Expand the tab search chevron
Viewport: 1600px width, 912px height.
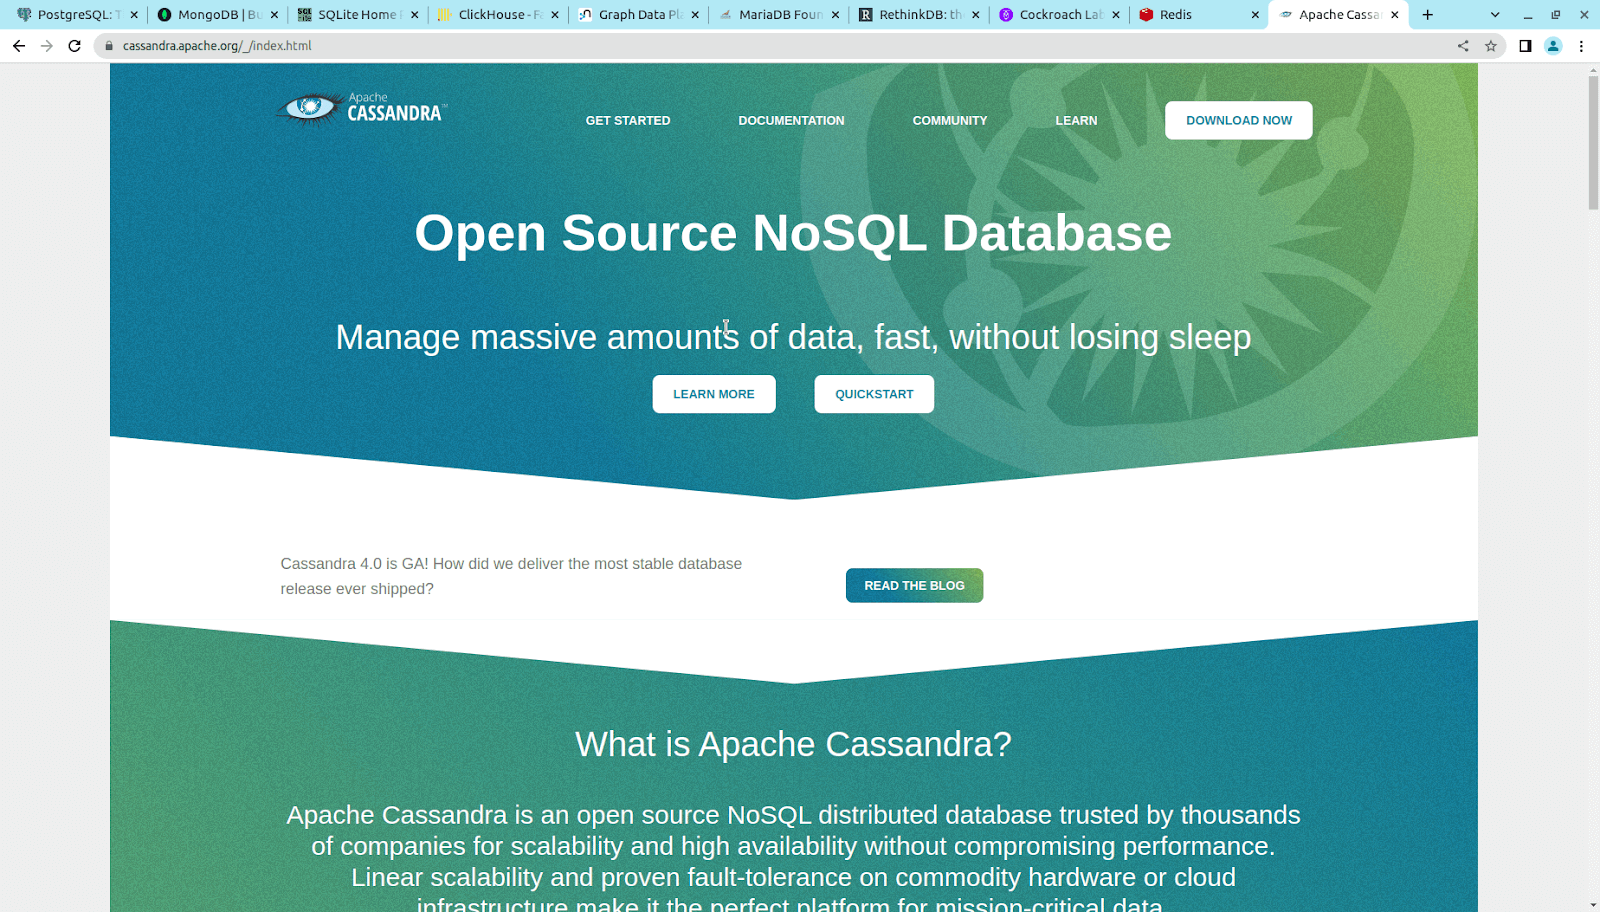(1495, 15)
